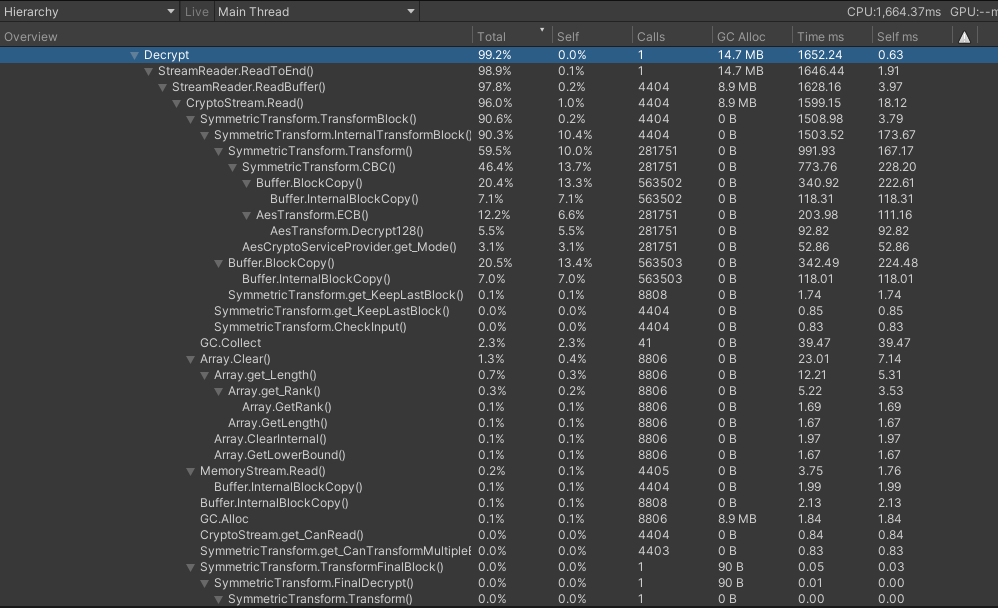Select GC.Collect row
This screenshot has width=998, height=608.
[x=499, y=343]
